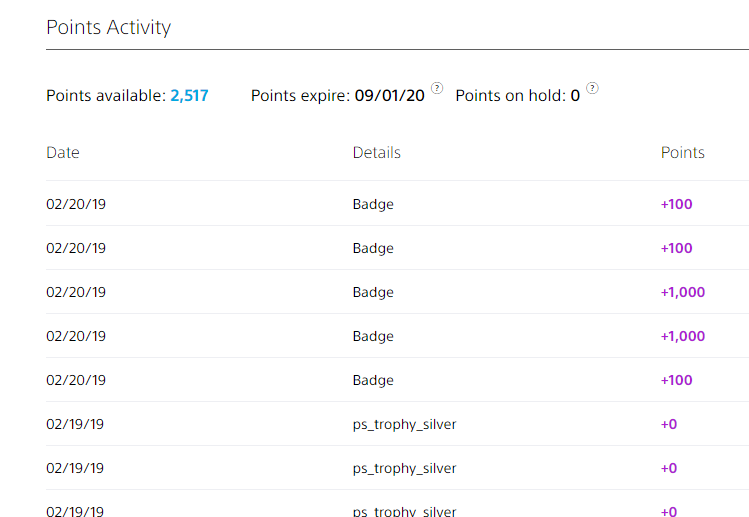Click first ps_trophy_silver details entry
The height and width of the screenshot is (517, 749).
pos(405,424)
